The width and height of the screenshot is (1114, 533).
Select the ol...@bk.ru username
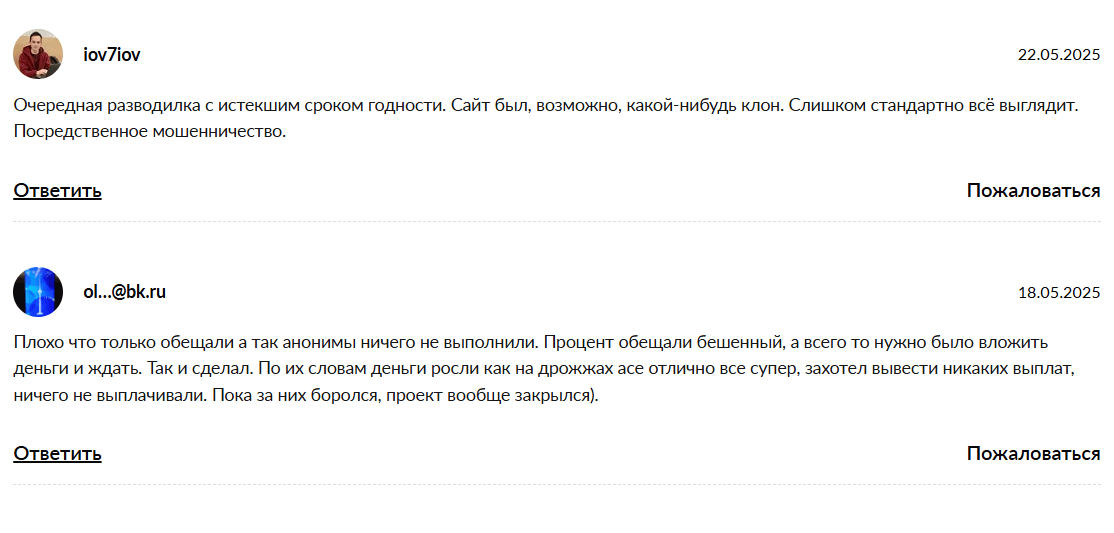coord(124,293)
